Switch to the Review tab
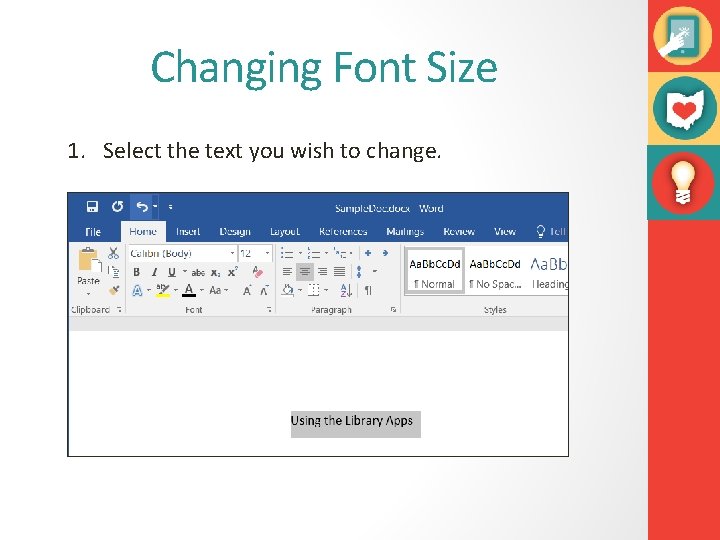 coord(459,232)
